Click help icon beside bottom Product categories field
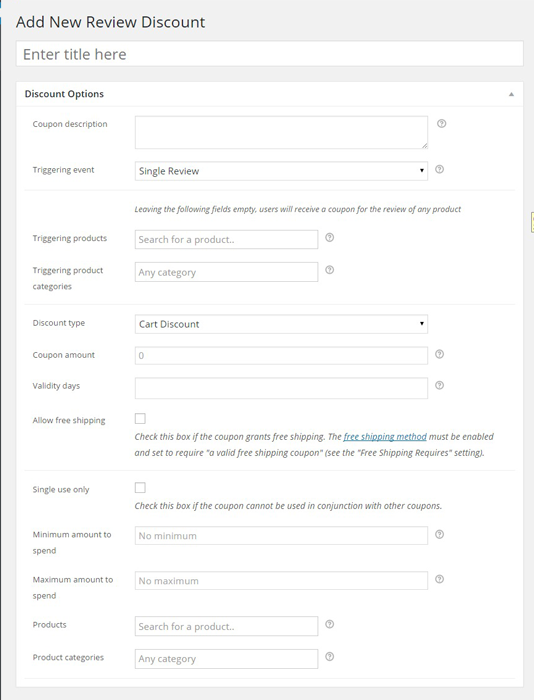Image resolution: width=534 pixels, height=700 pixels. click(x=330, y=656)
